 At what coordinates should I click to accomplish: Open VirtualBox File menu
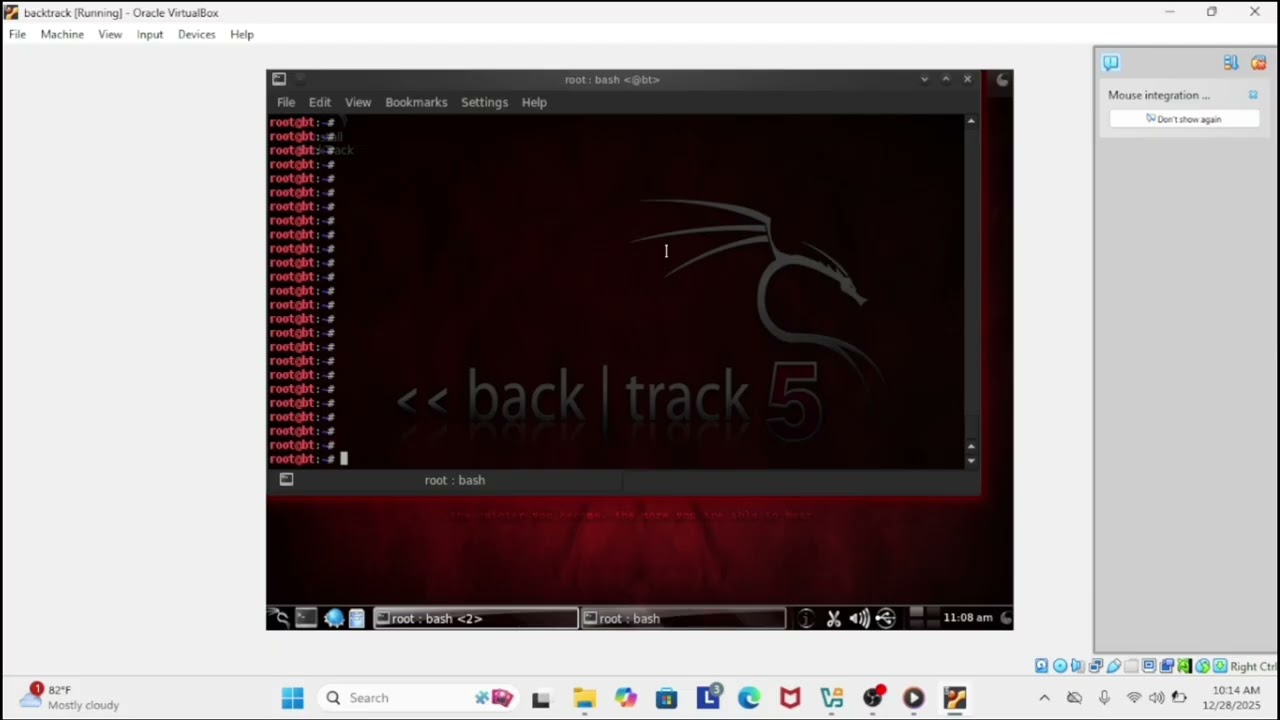17,34
